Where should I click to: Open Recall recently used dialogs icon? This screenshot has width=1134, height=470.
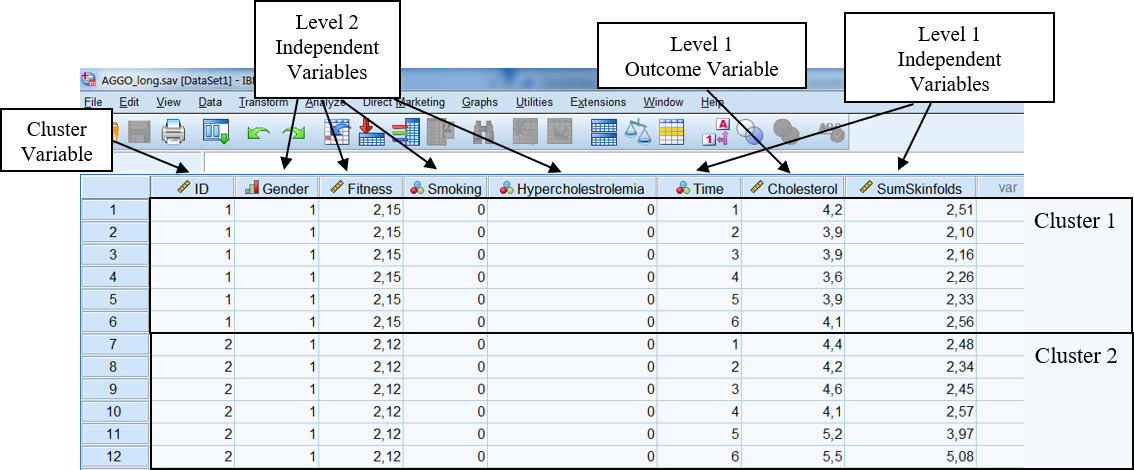tap(216, 132)
